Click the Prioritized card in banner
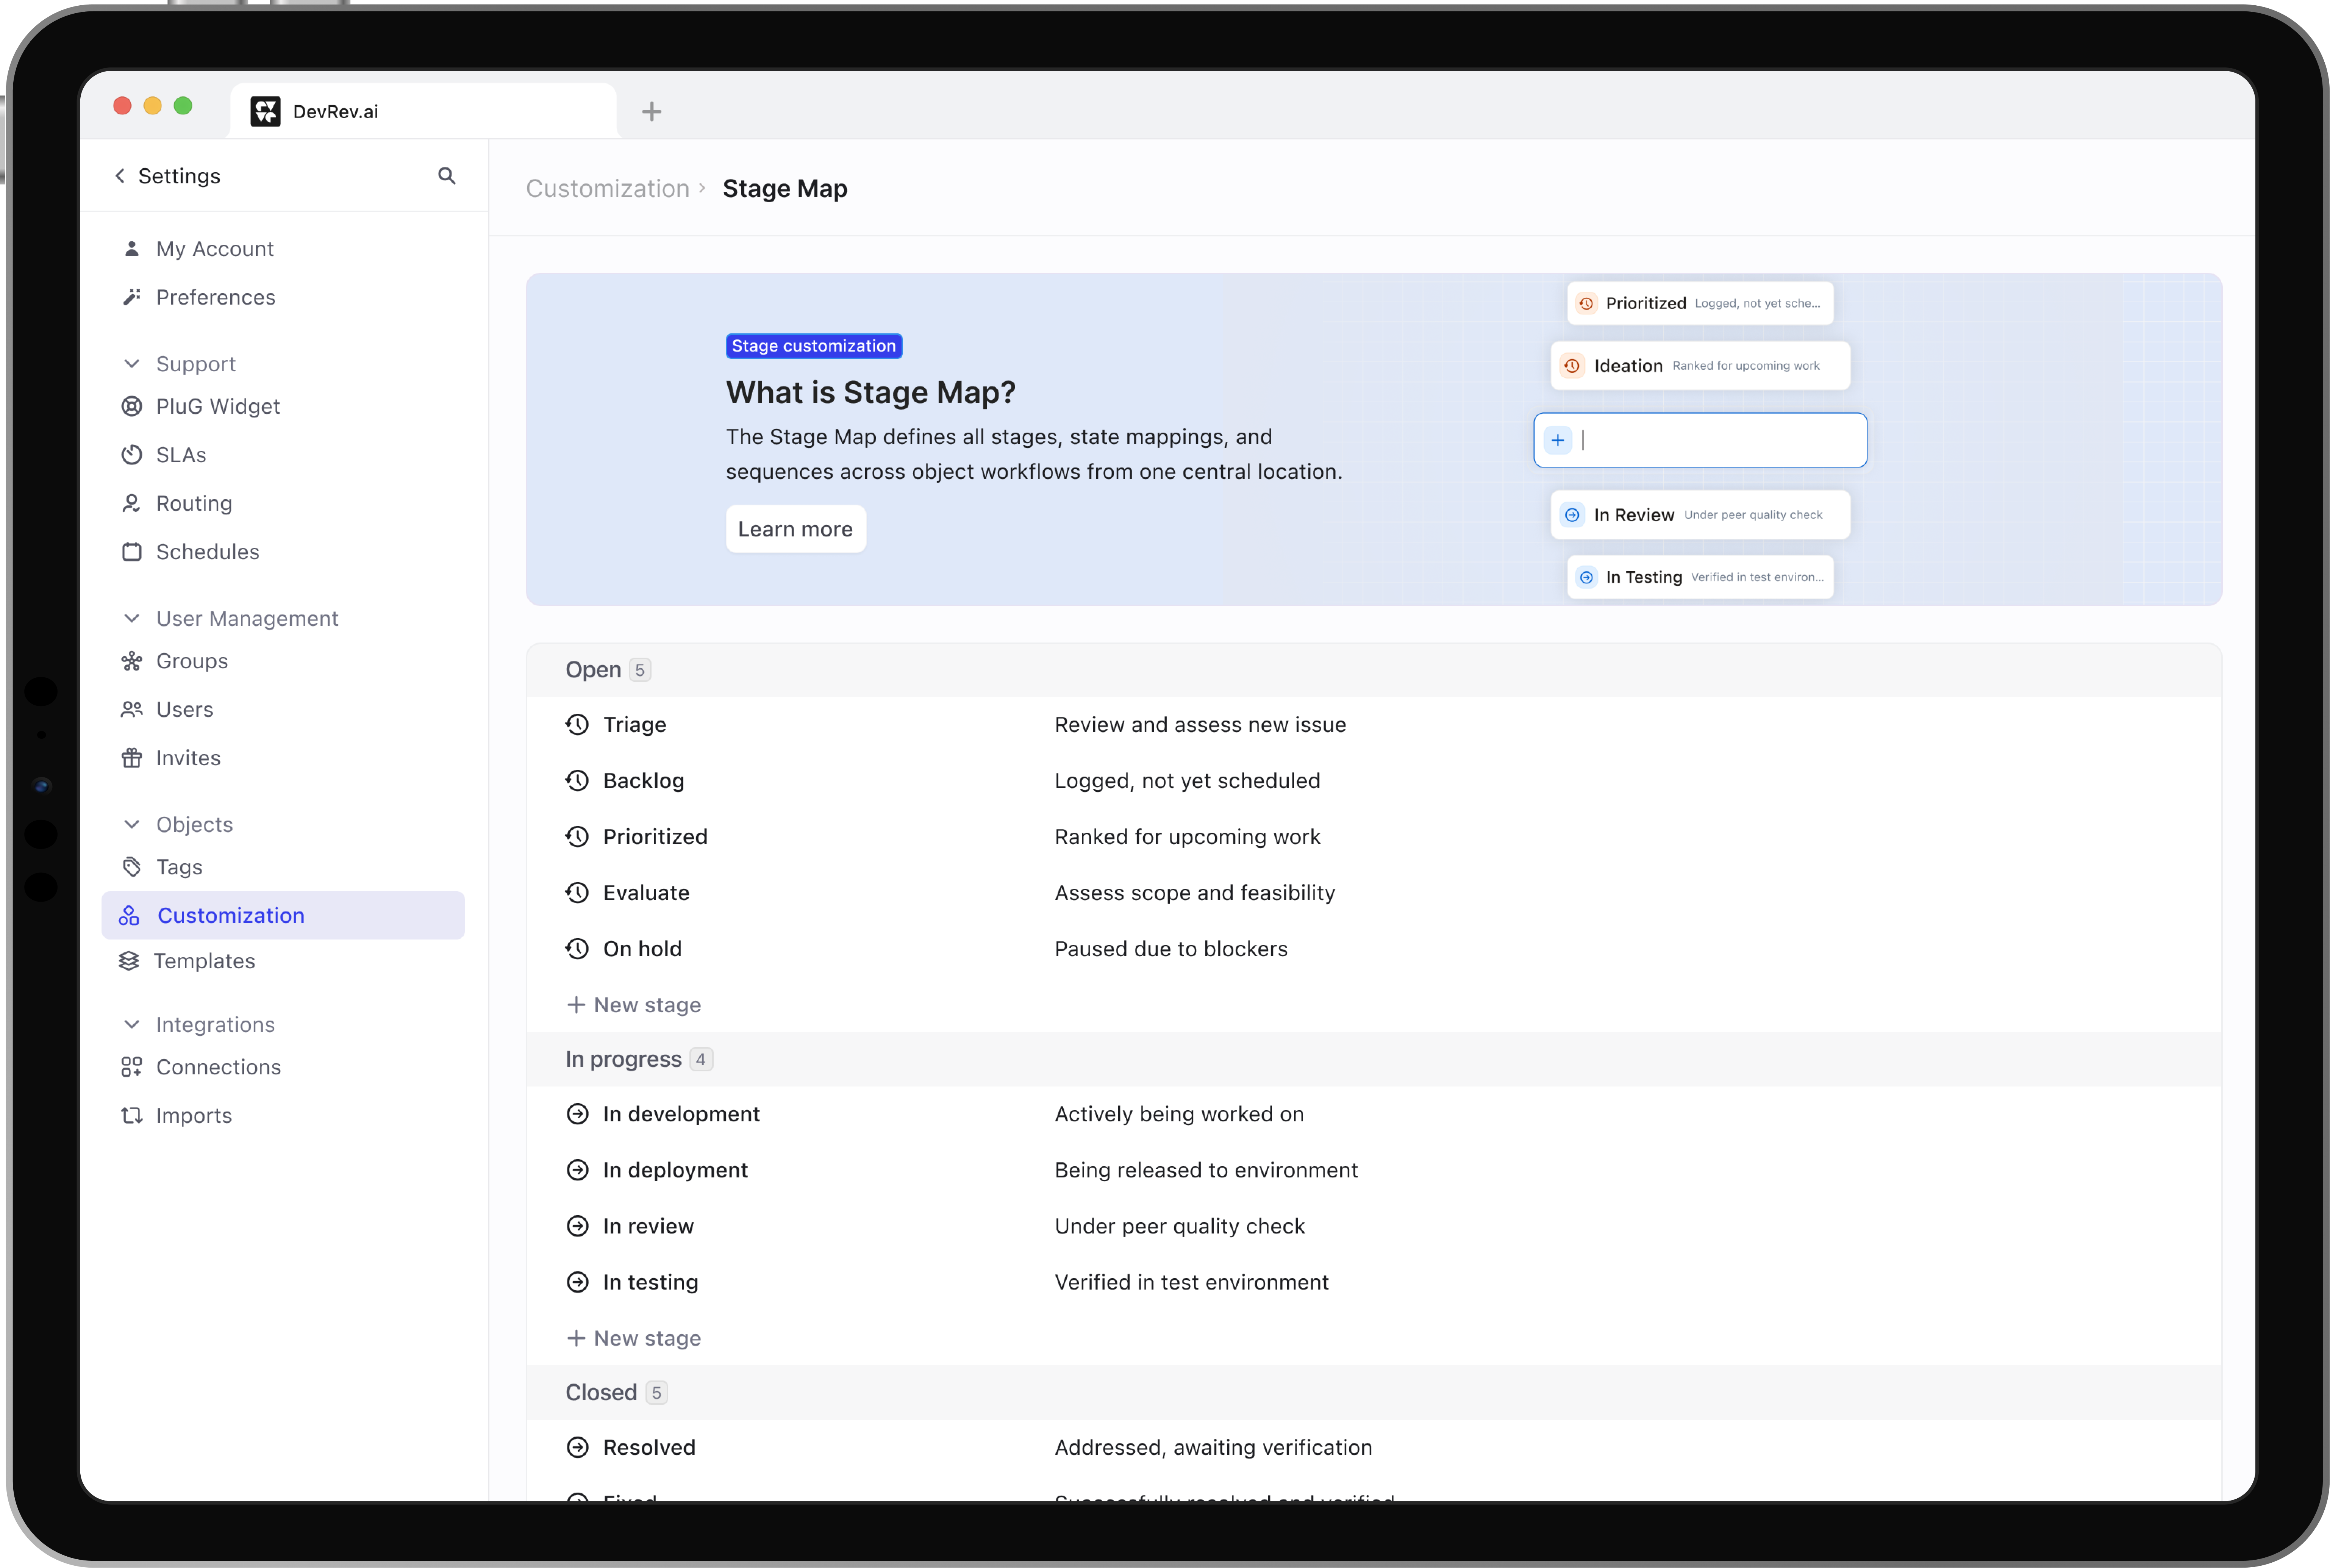 1700,303
